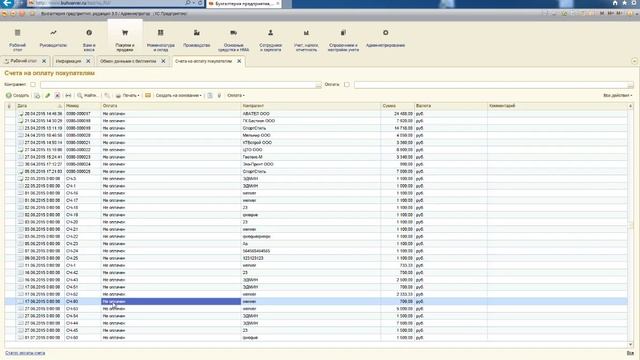Select invoice number СЧ-3 cell
This screenshot has width=640, height=360.
pos(82,179)
